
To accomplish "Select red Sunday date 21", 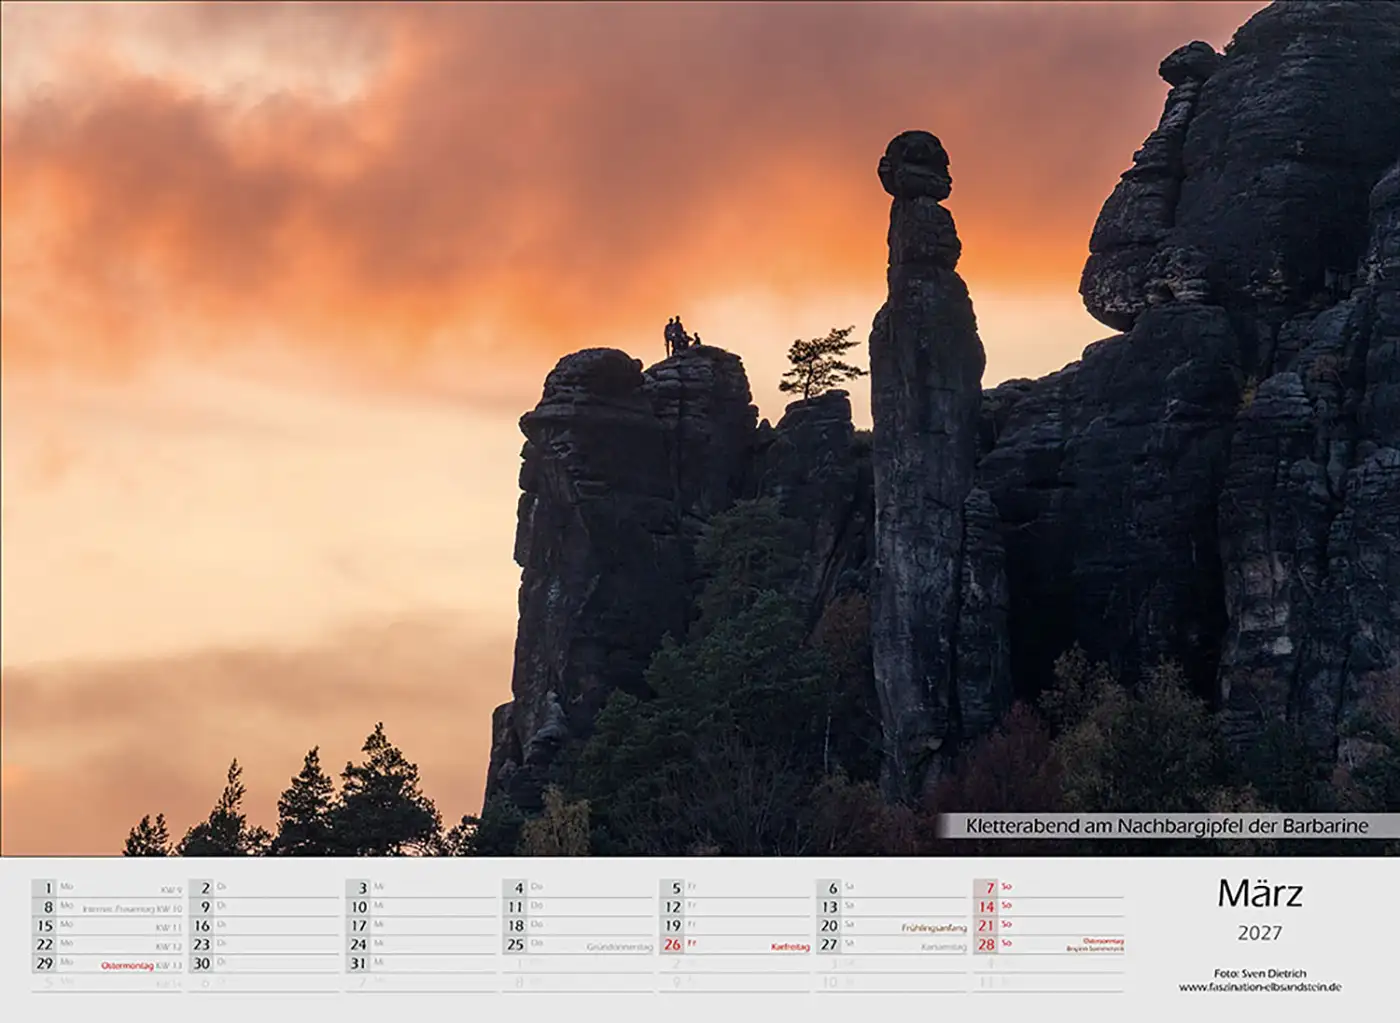I will (x=987, y=926).
